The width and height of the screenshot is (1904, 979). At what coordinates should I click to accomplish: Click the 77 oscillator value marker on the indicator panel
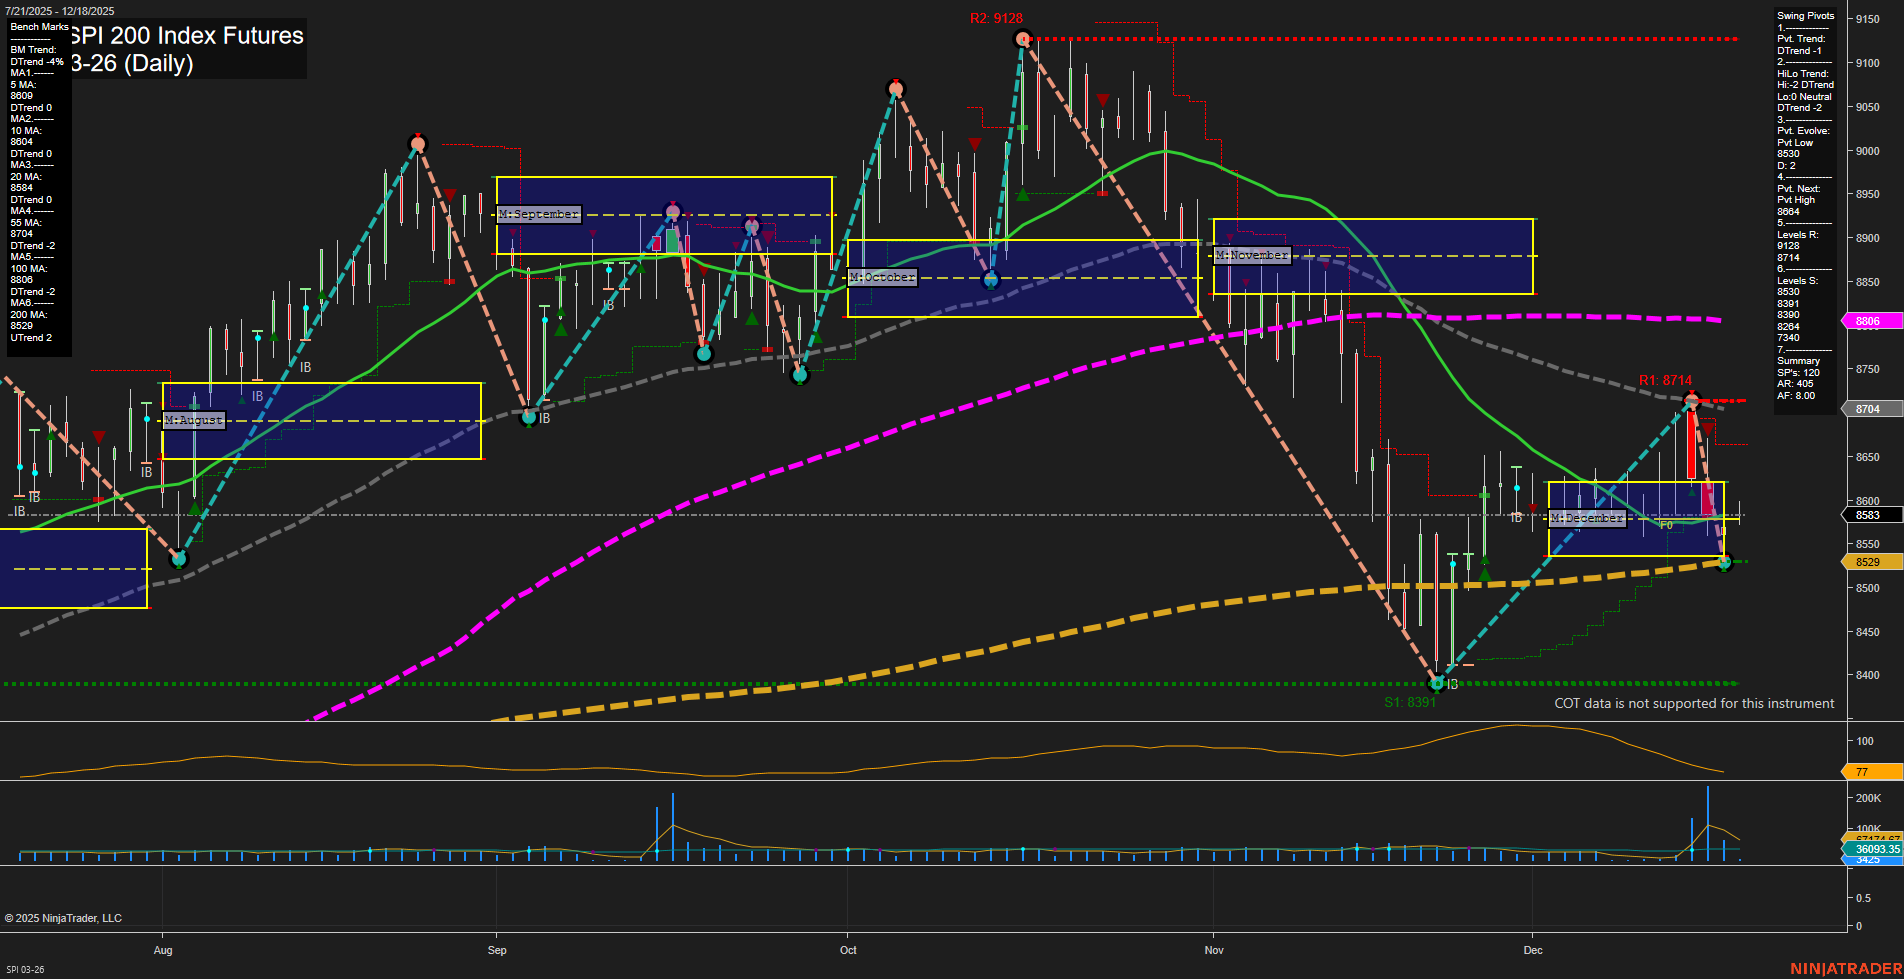pyautogui.click(x=1860, y=772)
